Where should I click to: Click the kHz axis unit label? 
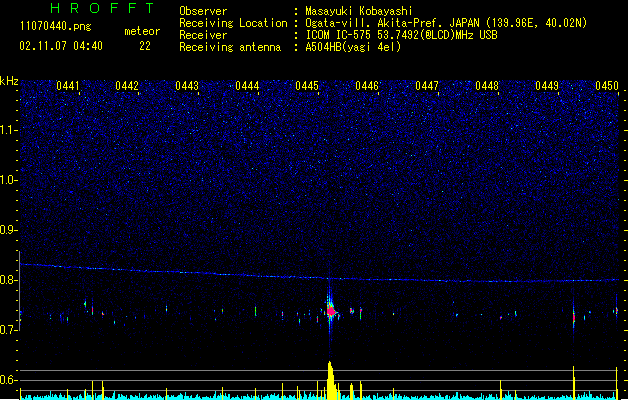point(9,81)
